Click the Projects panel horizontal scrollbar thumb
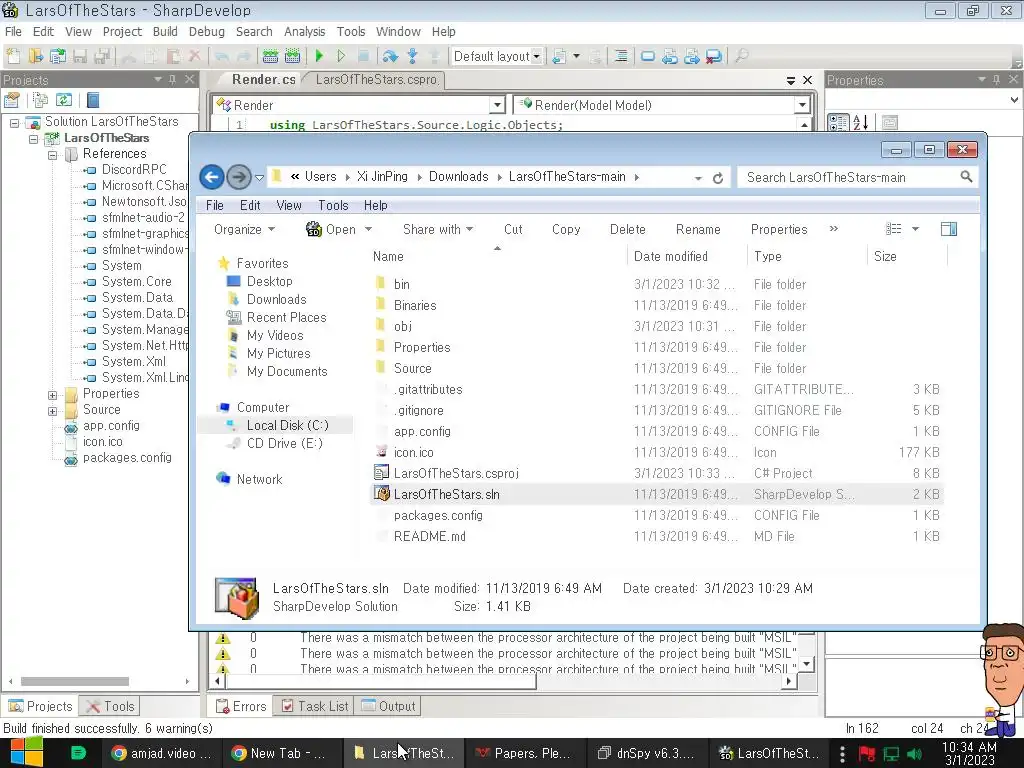Viewport: 1024px width, 768px height. click(74, 681)
